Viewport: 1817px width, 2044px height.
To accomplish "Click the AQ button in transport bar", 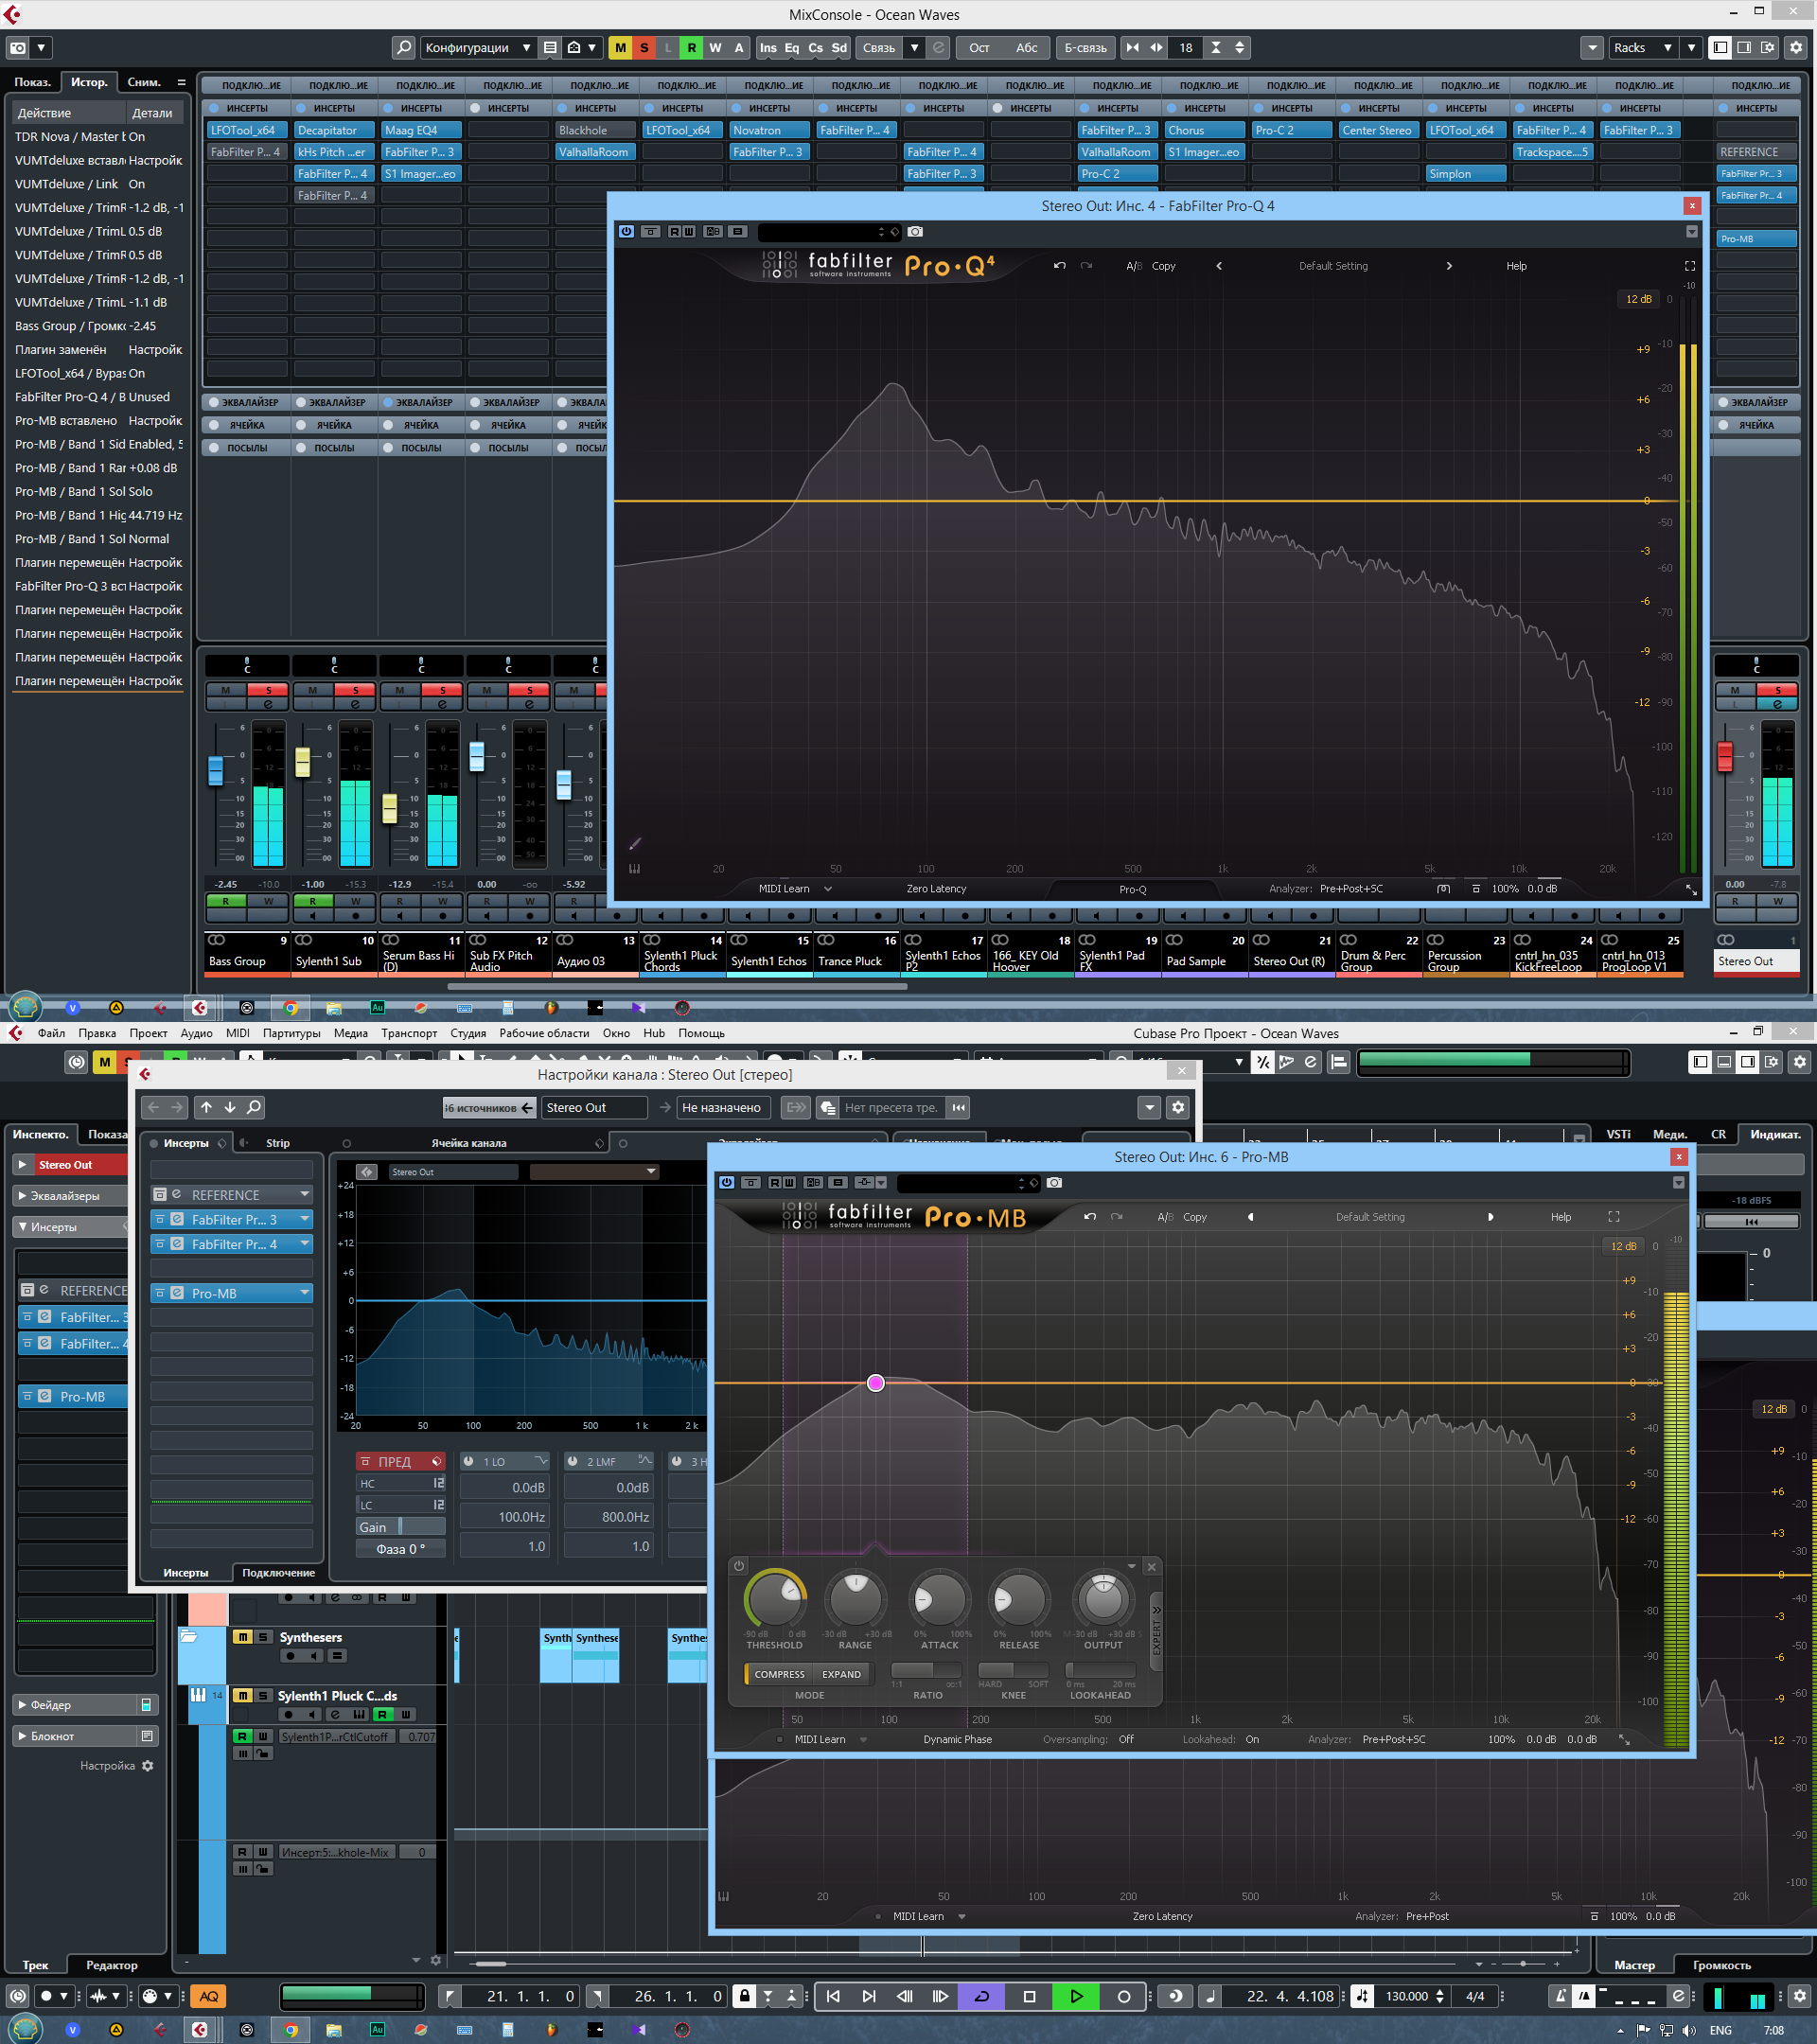I will (208, 1996).
